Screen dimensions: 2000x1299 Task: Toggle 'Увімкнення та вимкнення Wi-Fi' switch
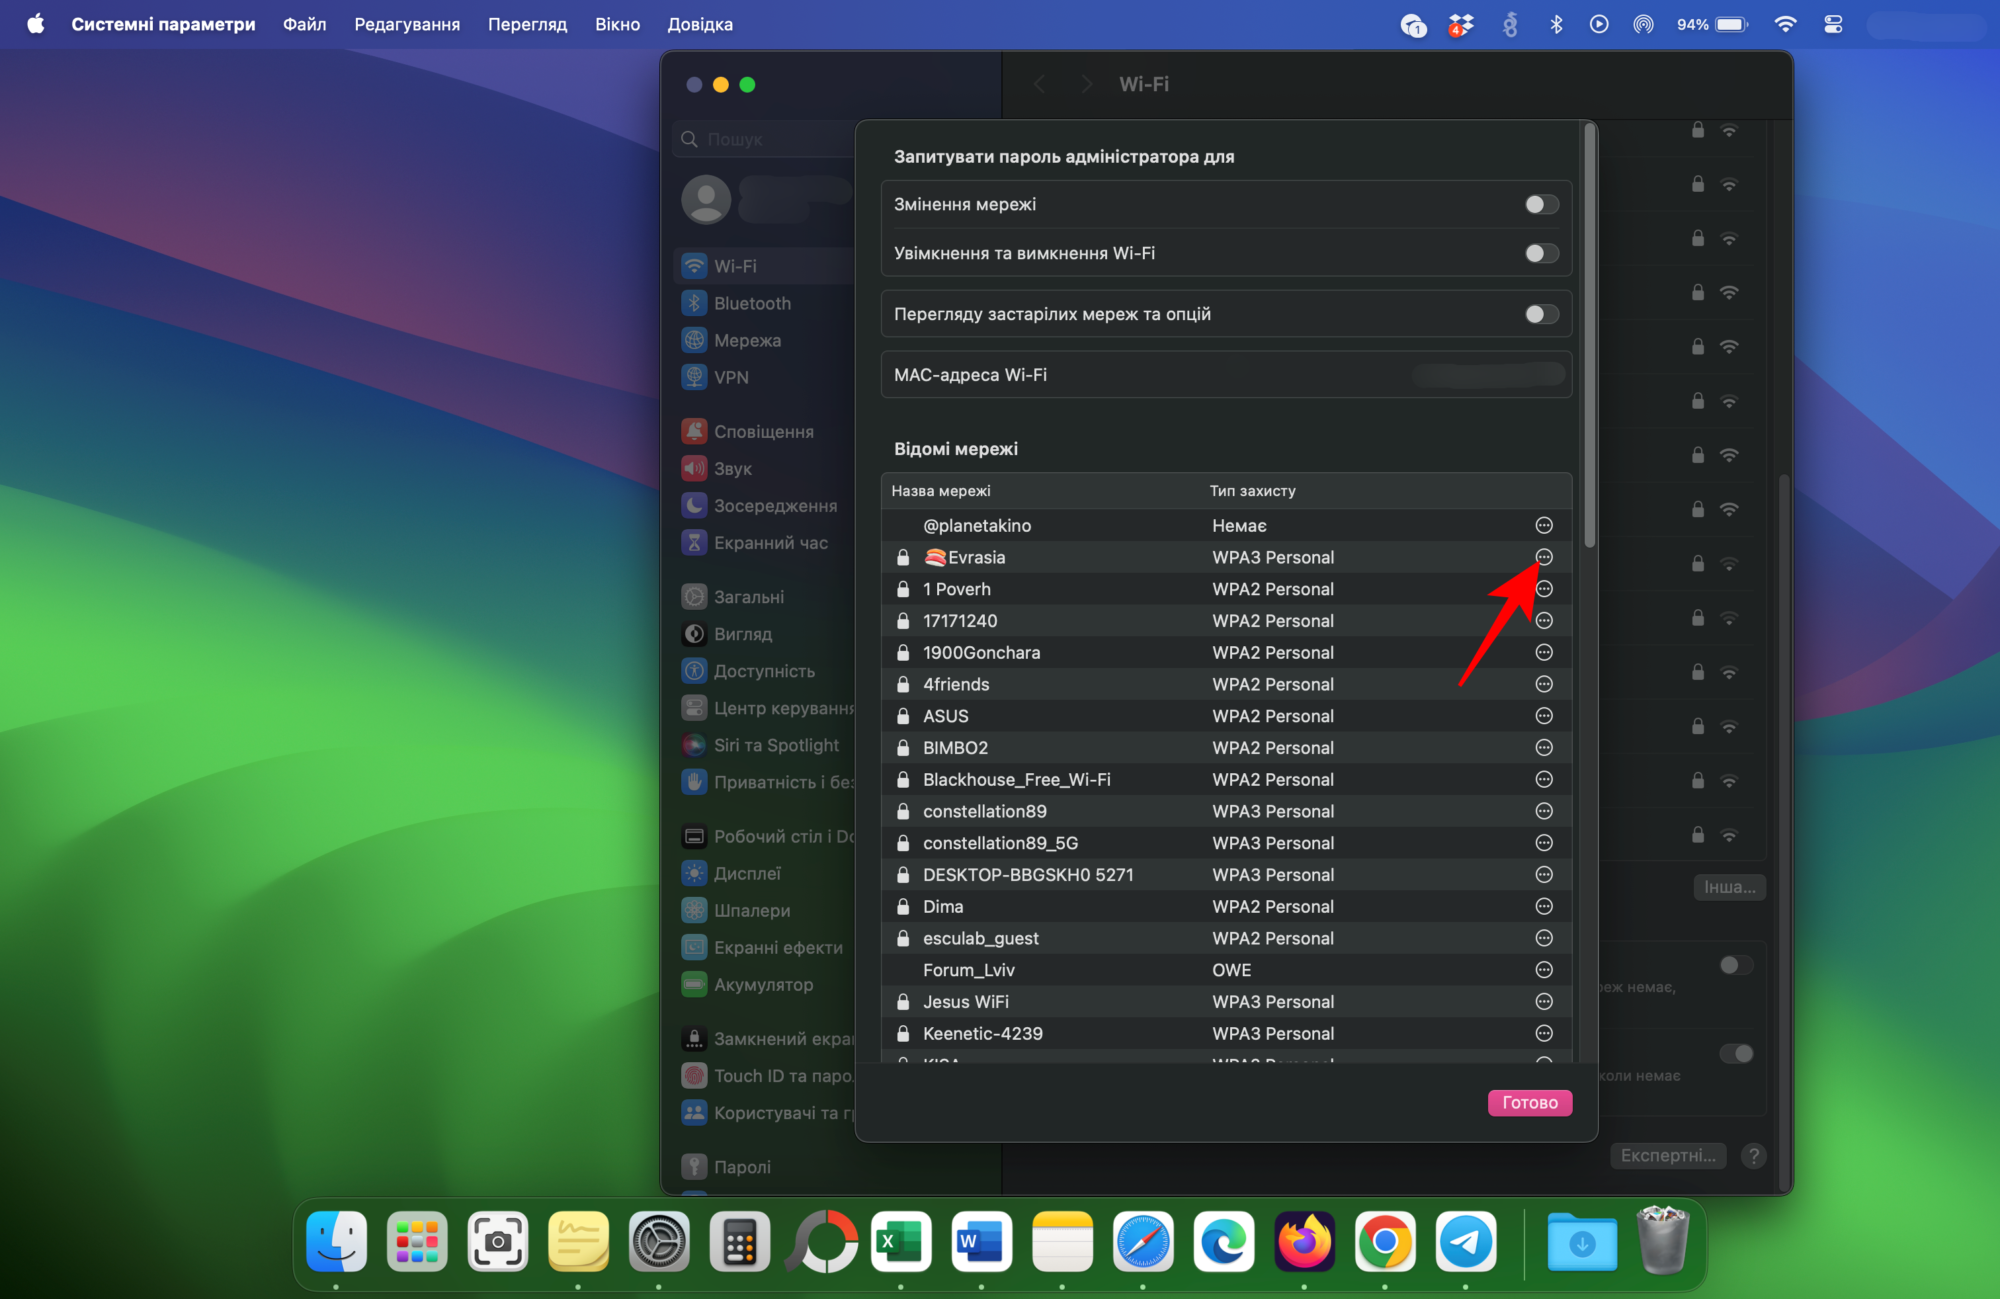click(x=1541, y=253)
